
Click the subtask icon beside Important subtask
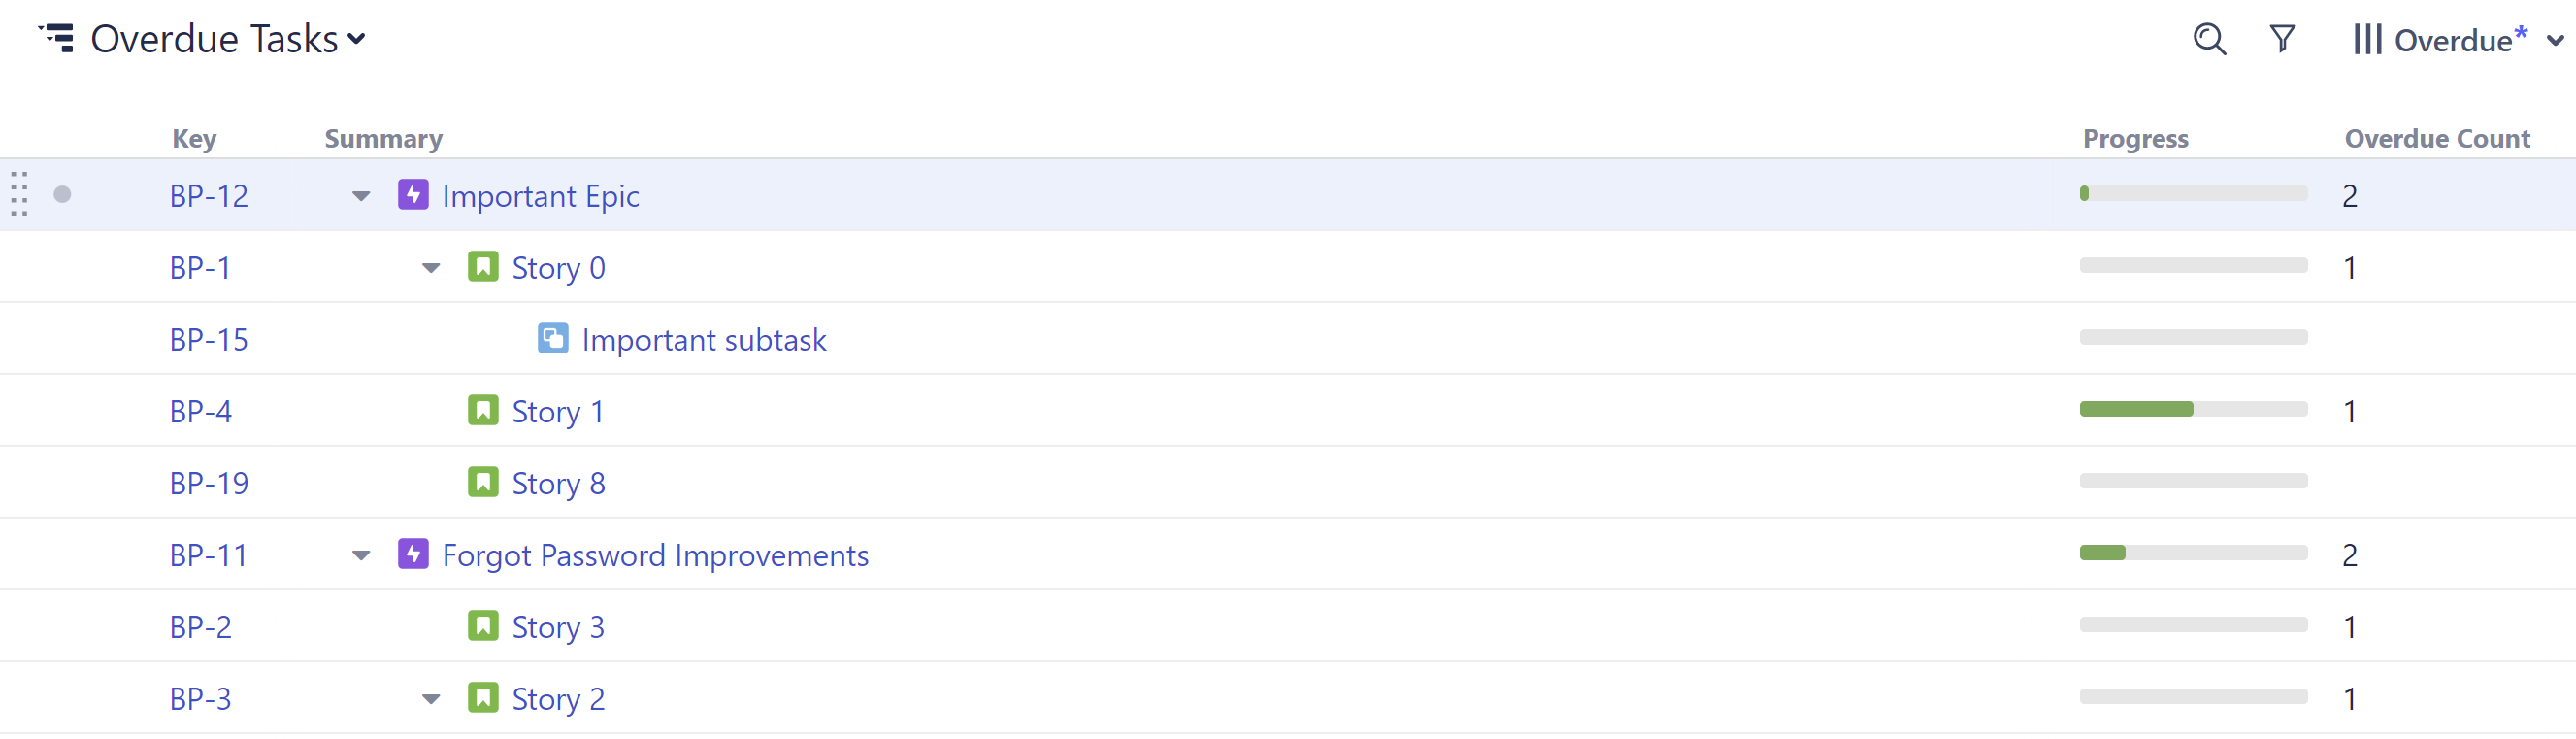[553, 338]
